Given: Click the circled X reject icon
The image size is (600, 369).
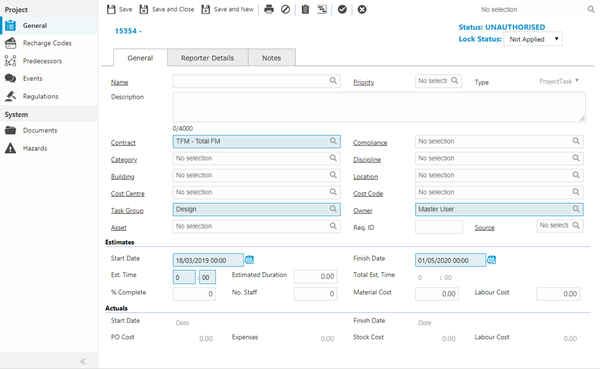Looking at the screenshot, I should (x=362, y=9).
